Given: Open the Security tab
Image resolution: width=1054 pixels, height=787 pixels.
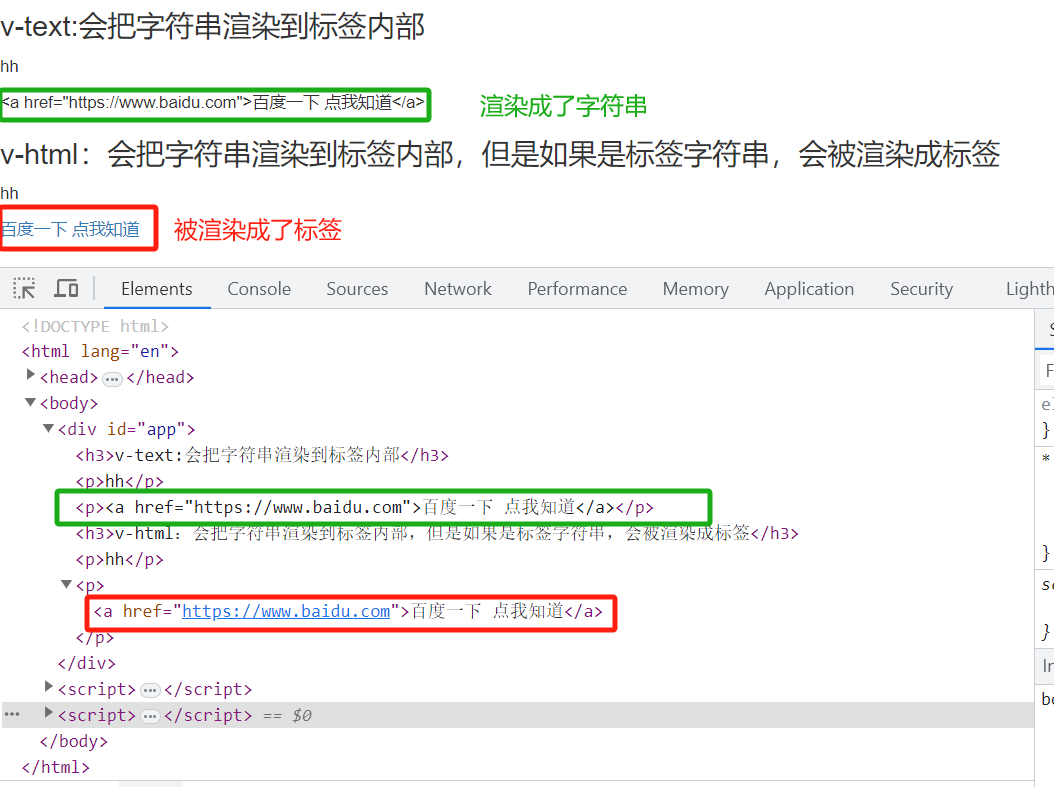Looking at the screenshot, I should [922, 289].
